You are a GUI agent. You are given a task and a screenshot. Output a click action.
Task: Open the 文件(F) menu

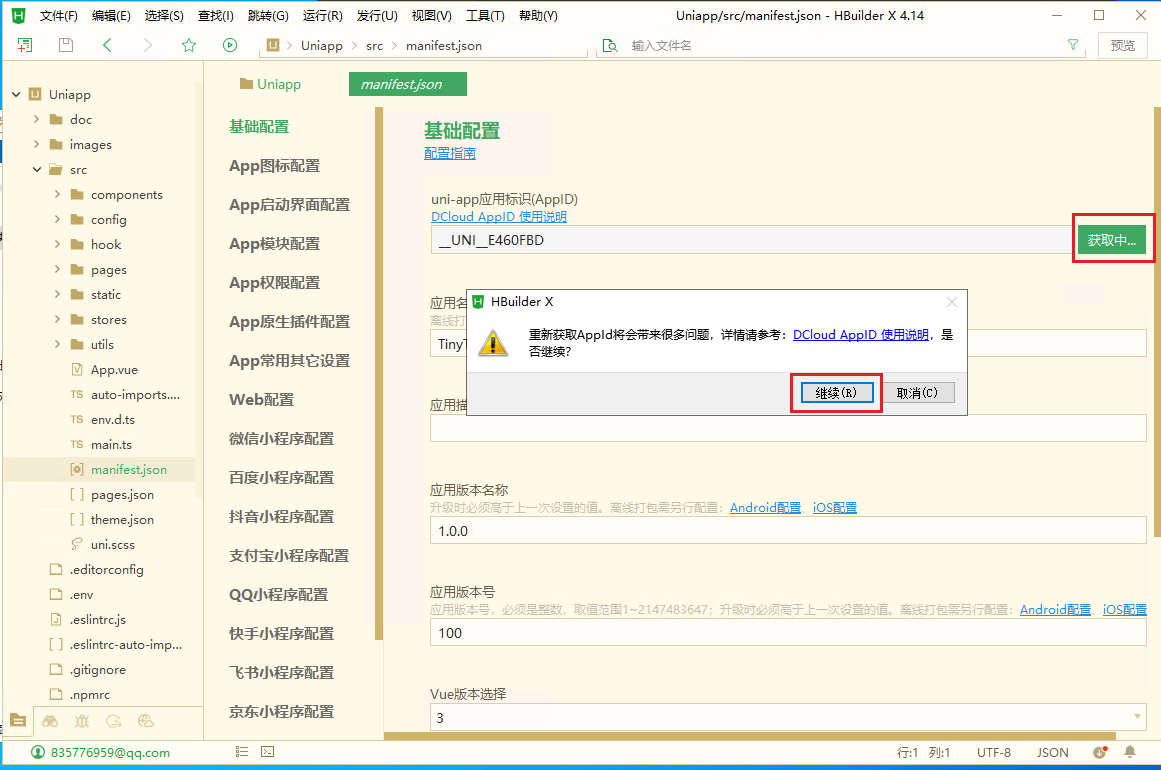pyautogui.click(x=58, y=16)
